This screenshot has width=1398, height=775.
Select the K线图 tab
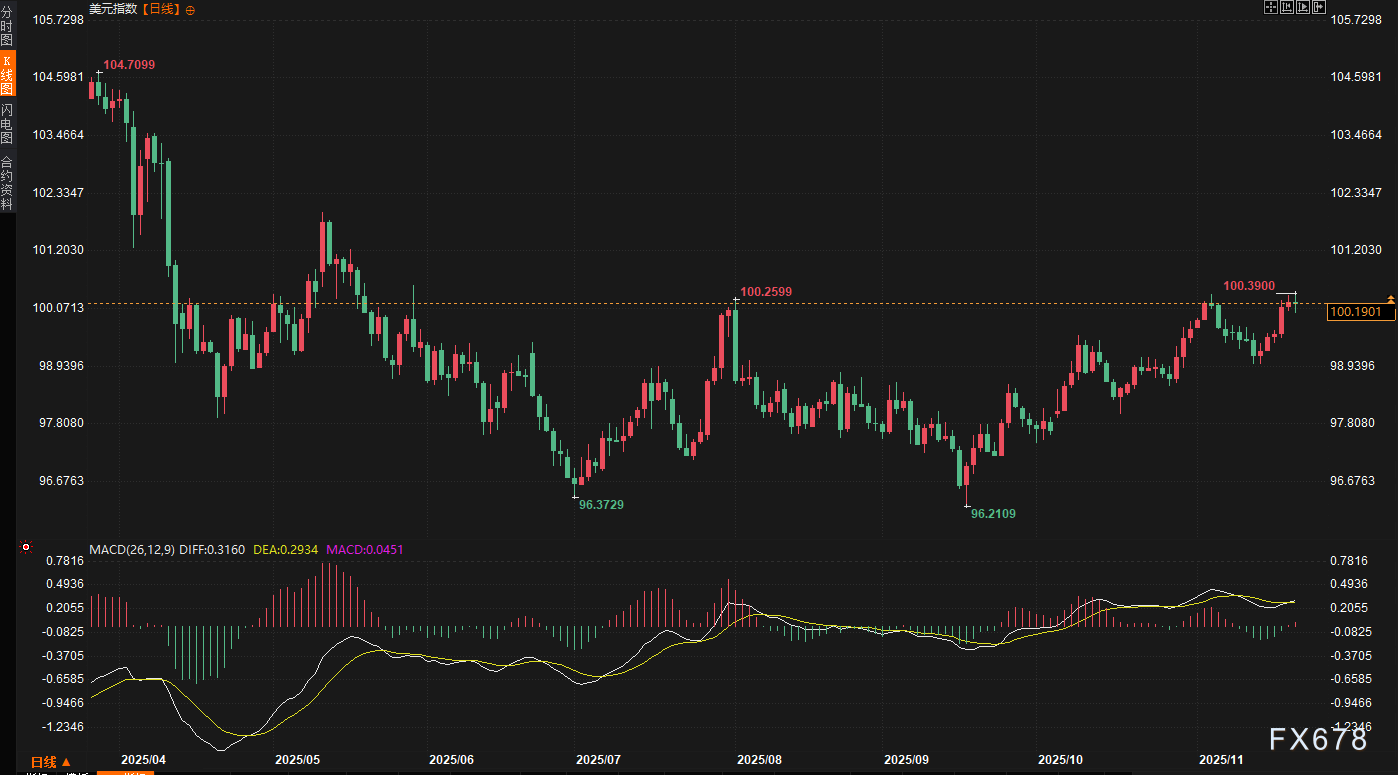(7, 75)
